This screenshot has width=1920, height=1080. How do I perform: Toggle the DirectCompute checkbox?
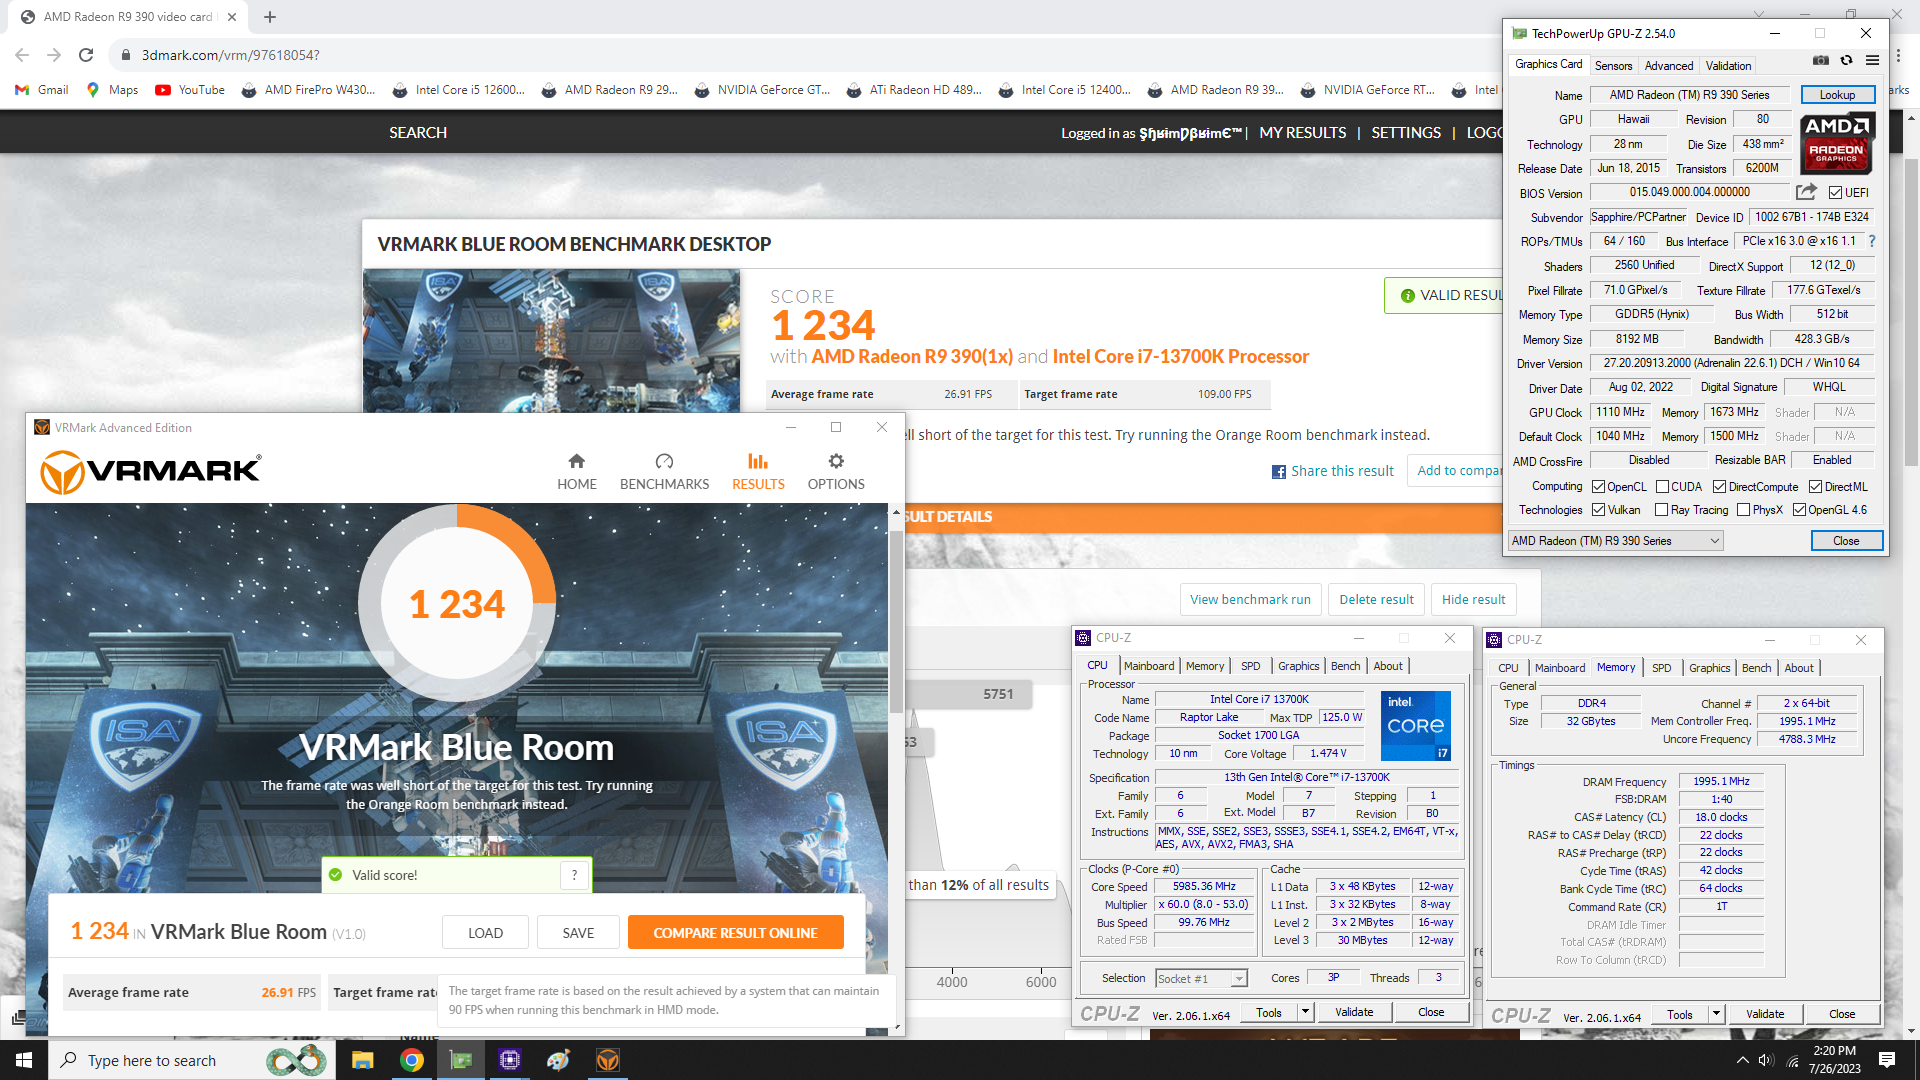[1719, 487]
